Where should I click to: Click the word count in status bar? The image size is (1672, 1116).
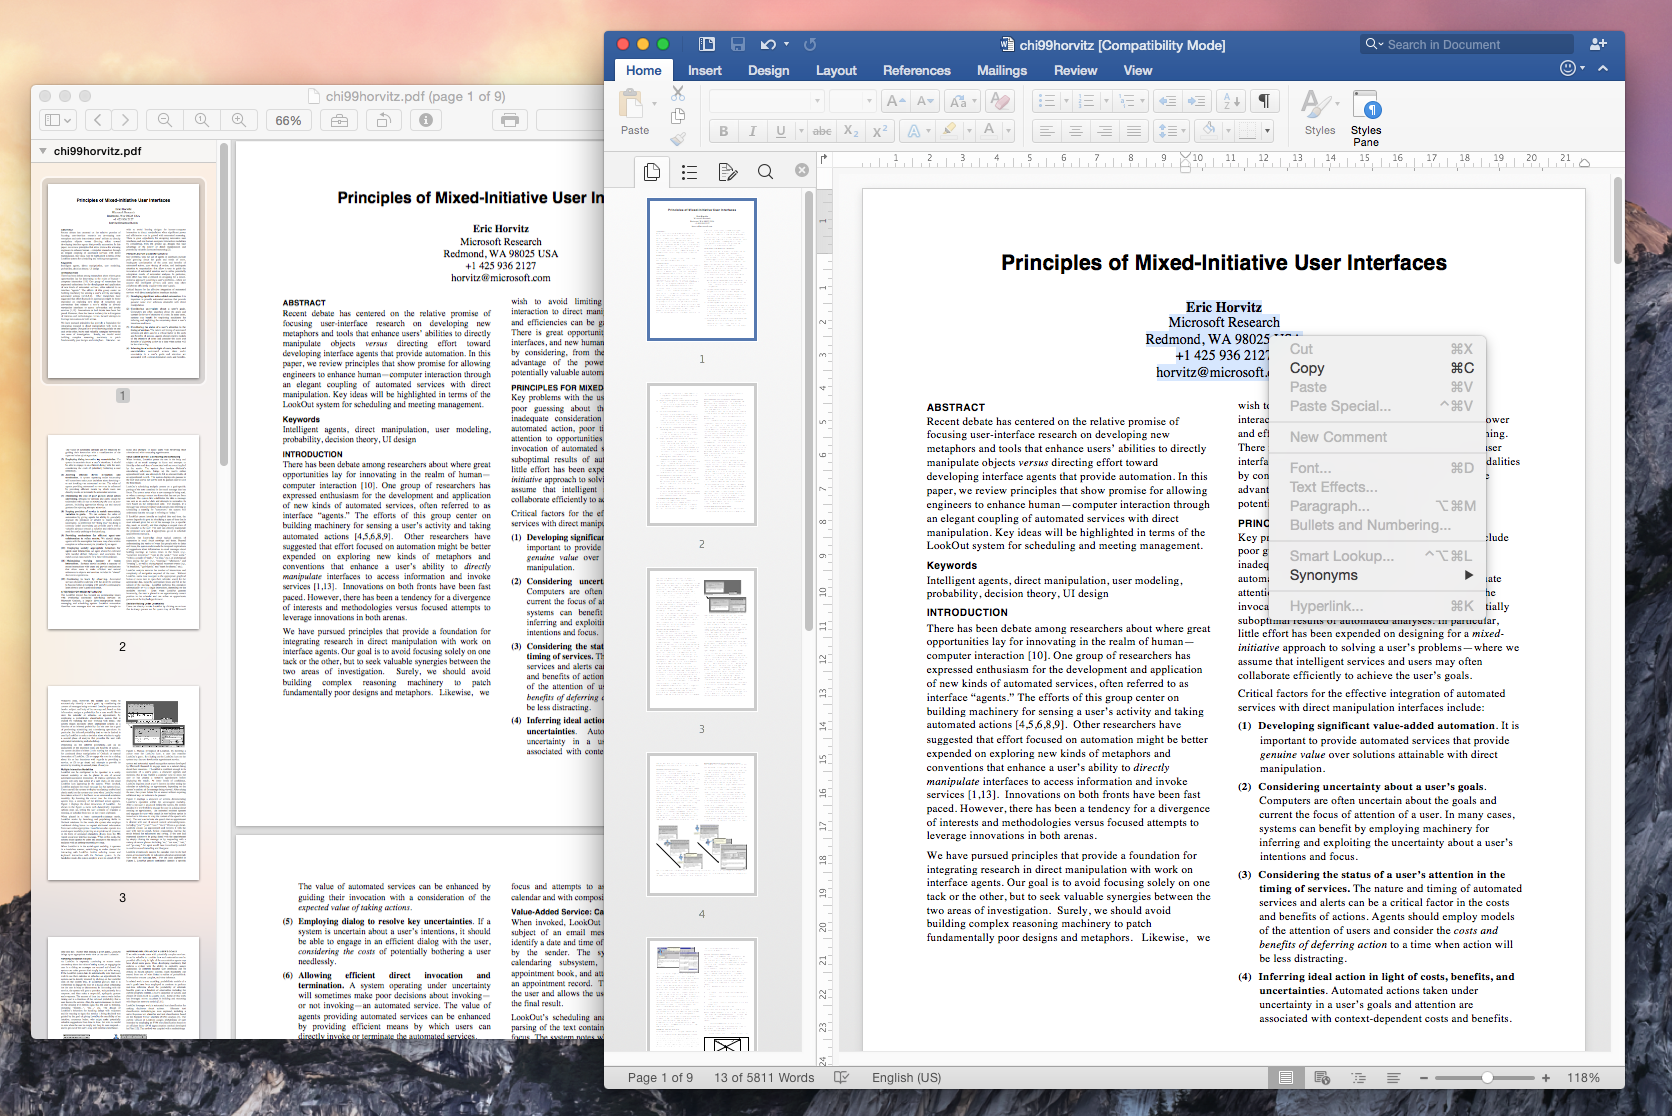click(764, 1077)
